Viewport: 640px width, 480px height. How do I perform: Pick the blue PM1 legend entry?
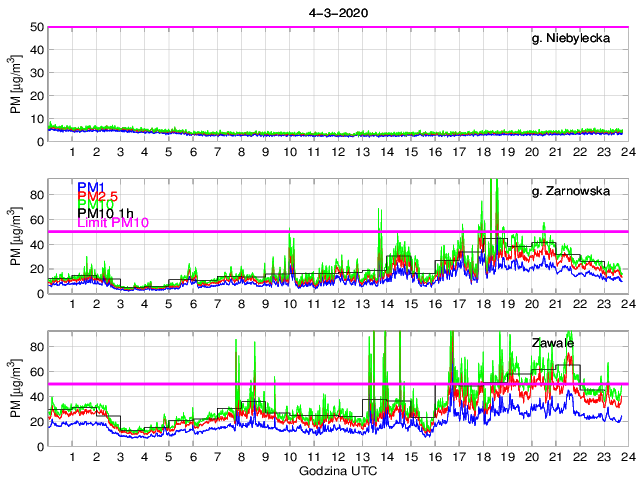(91, 187)
